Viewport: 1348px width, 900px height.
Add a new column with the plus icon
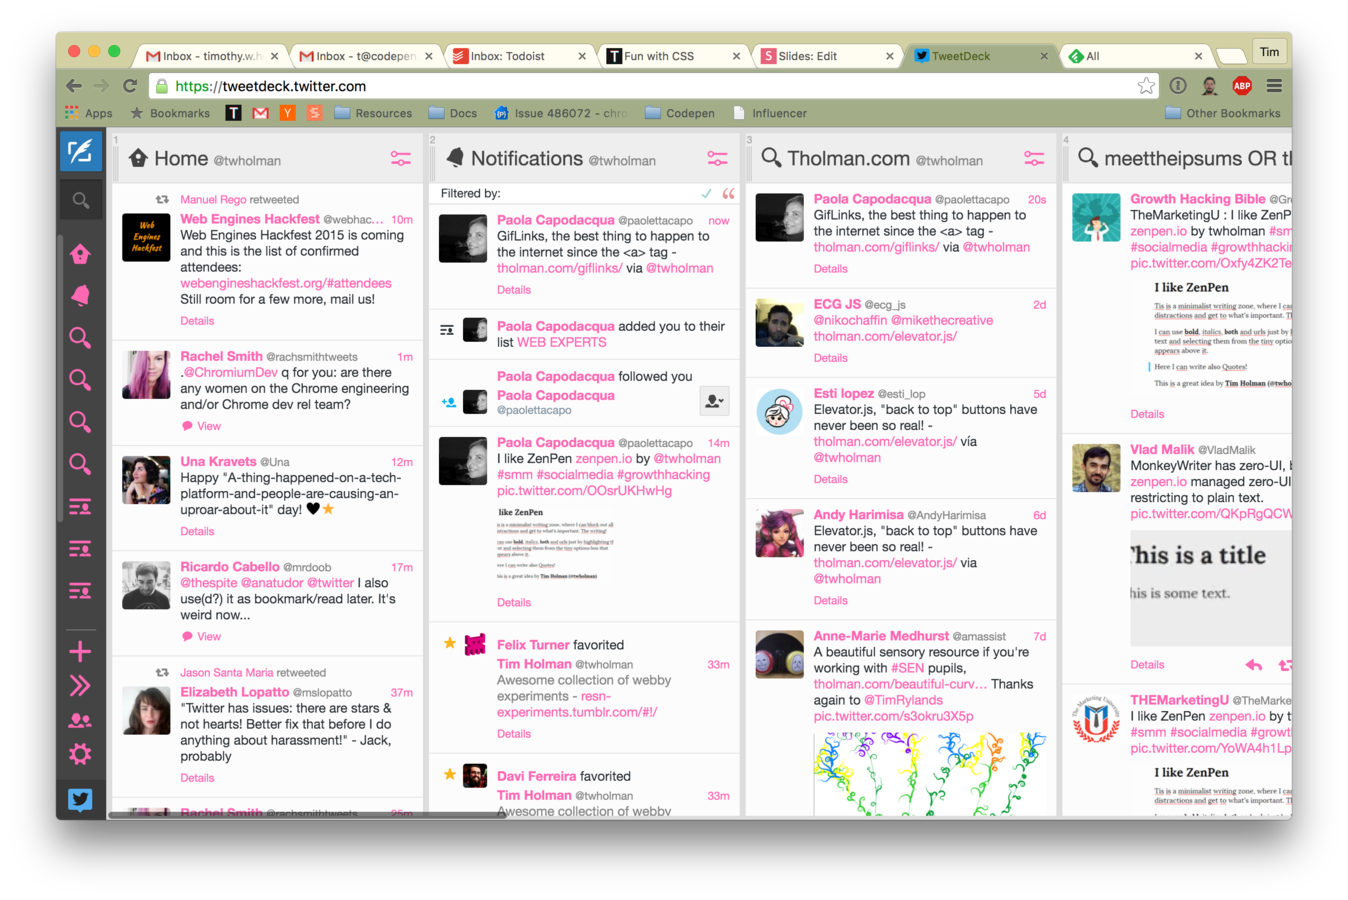tap(80, 651)
